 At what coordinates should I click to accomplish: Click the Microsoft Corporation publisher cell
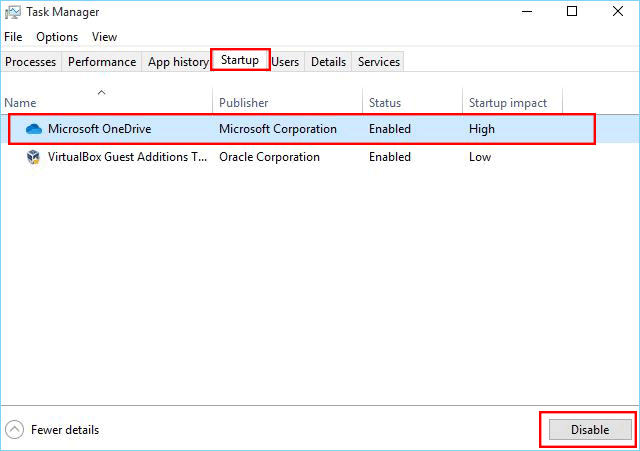coord(278,129)
